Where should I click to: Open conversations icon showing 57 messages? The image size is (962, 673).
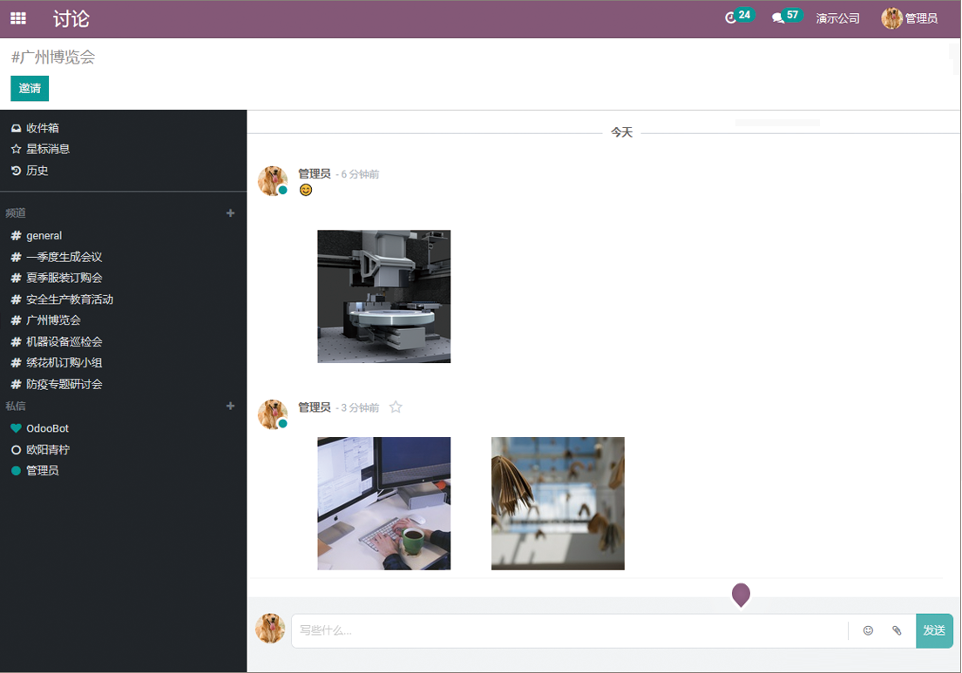[x=779, y=18]
